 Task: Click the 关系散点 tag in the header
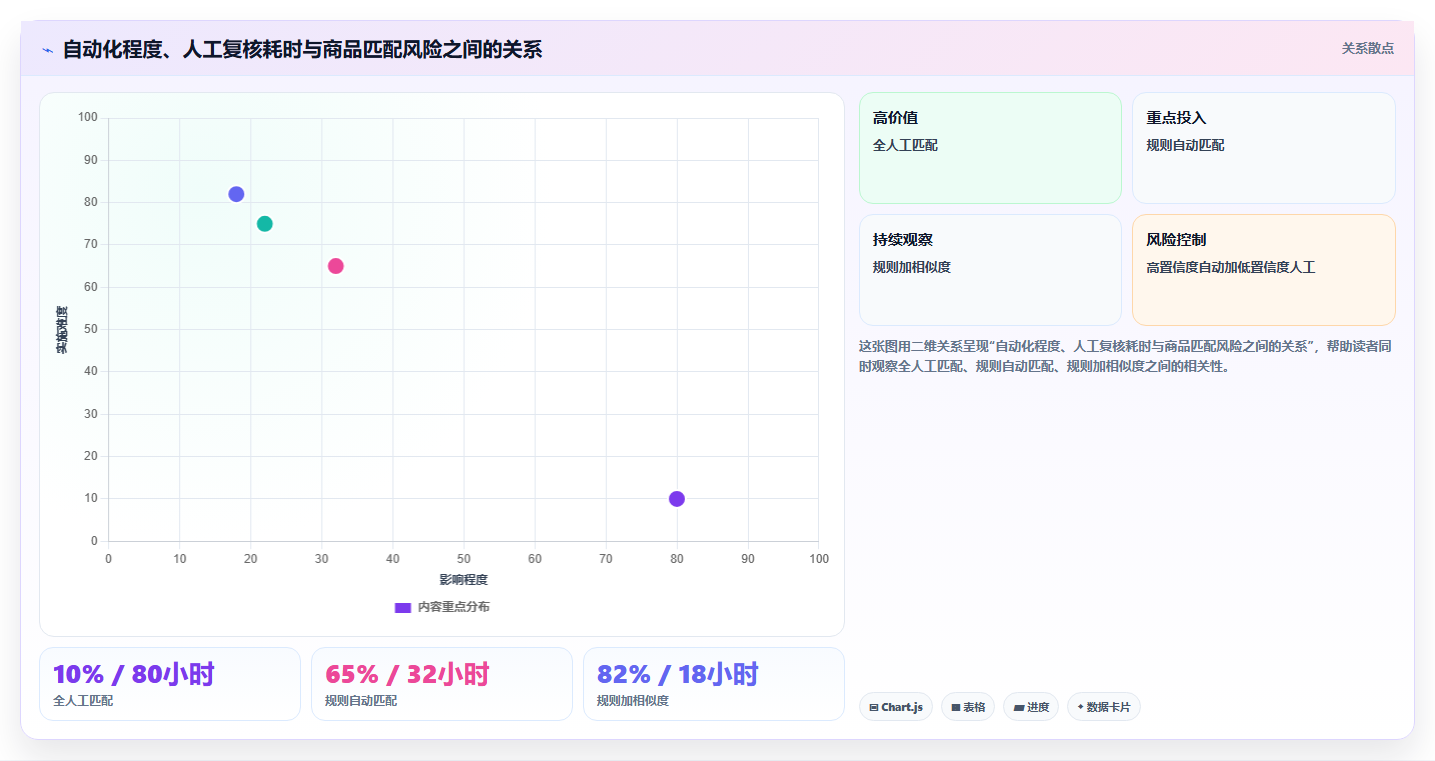1367,48
